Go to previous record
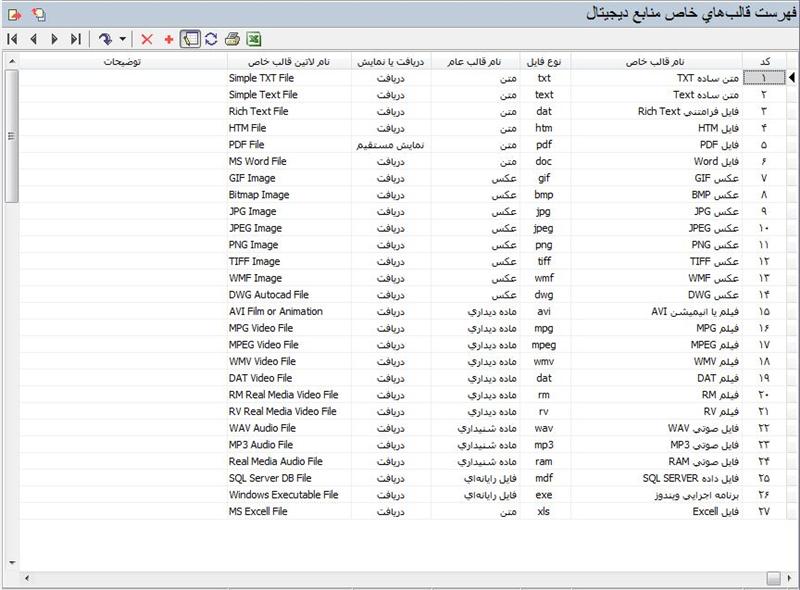The width and height of the screenshot is (800, 590). click(x=34, y=39)
